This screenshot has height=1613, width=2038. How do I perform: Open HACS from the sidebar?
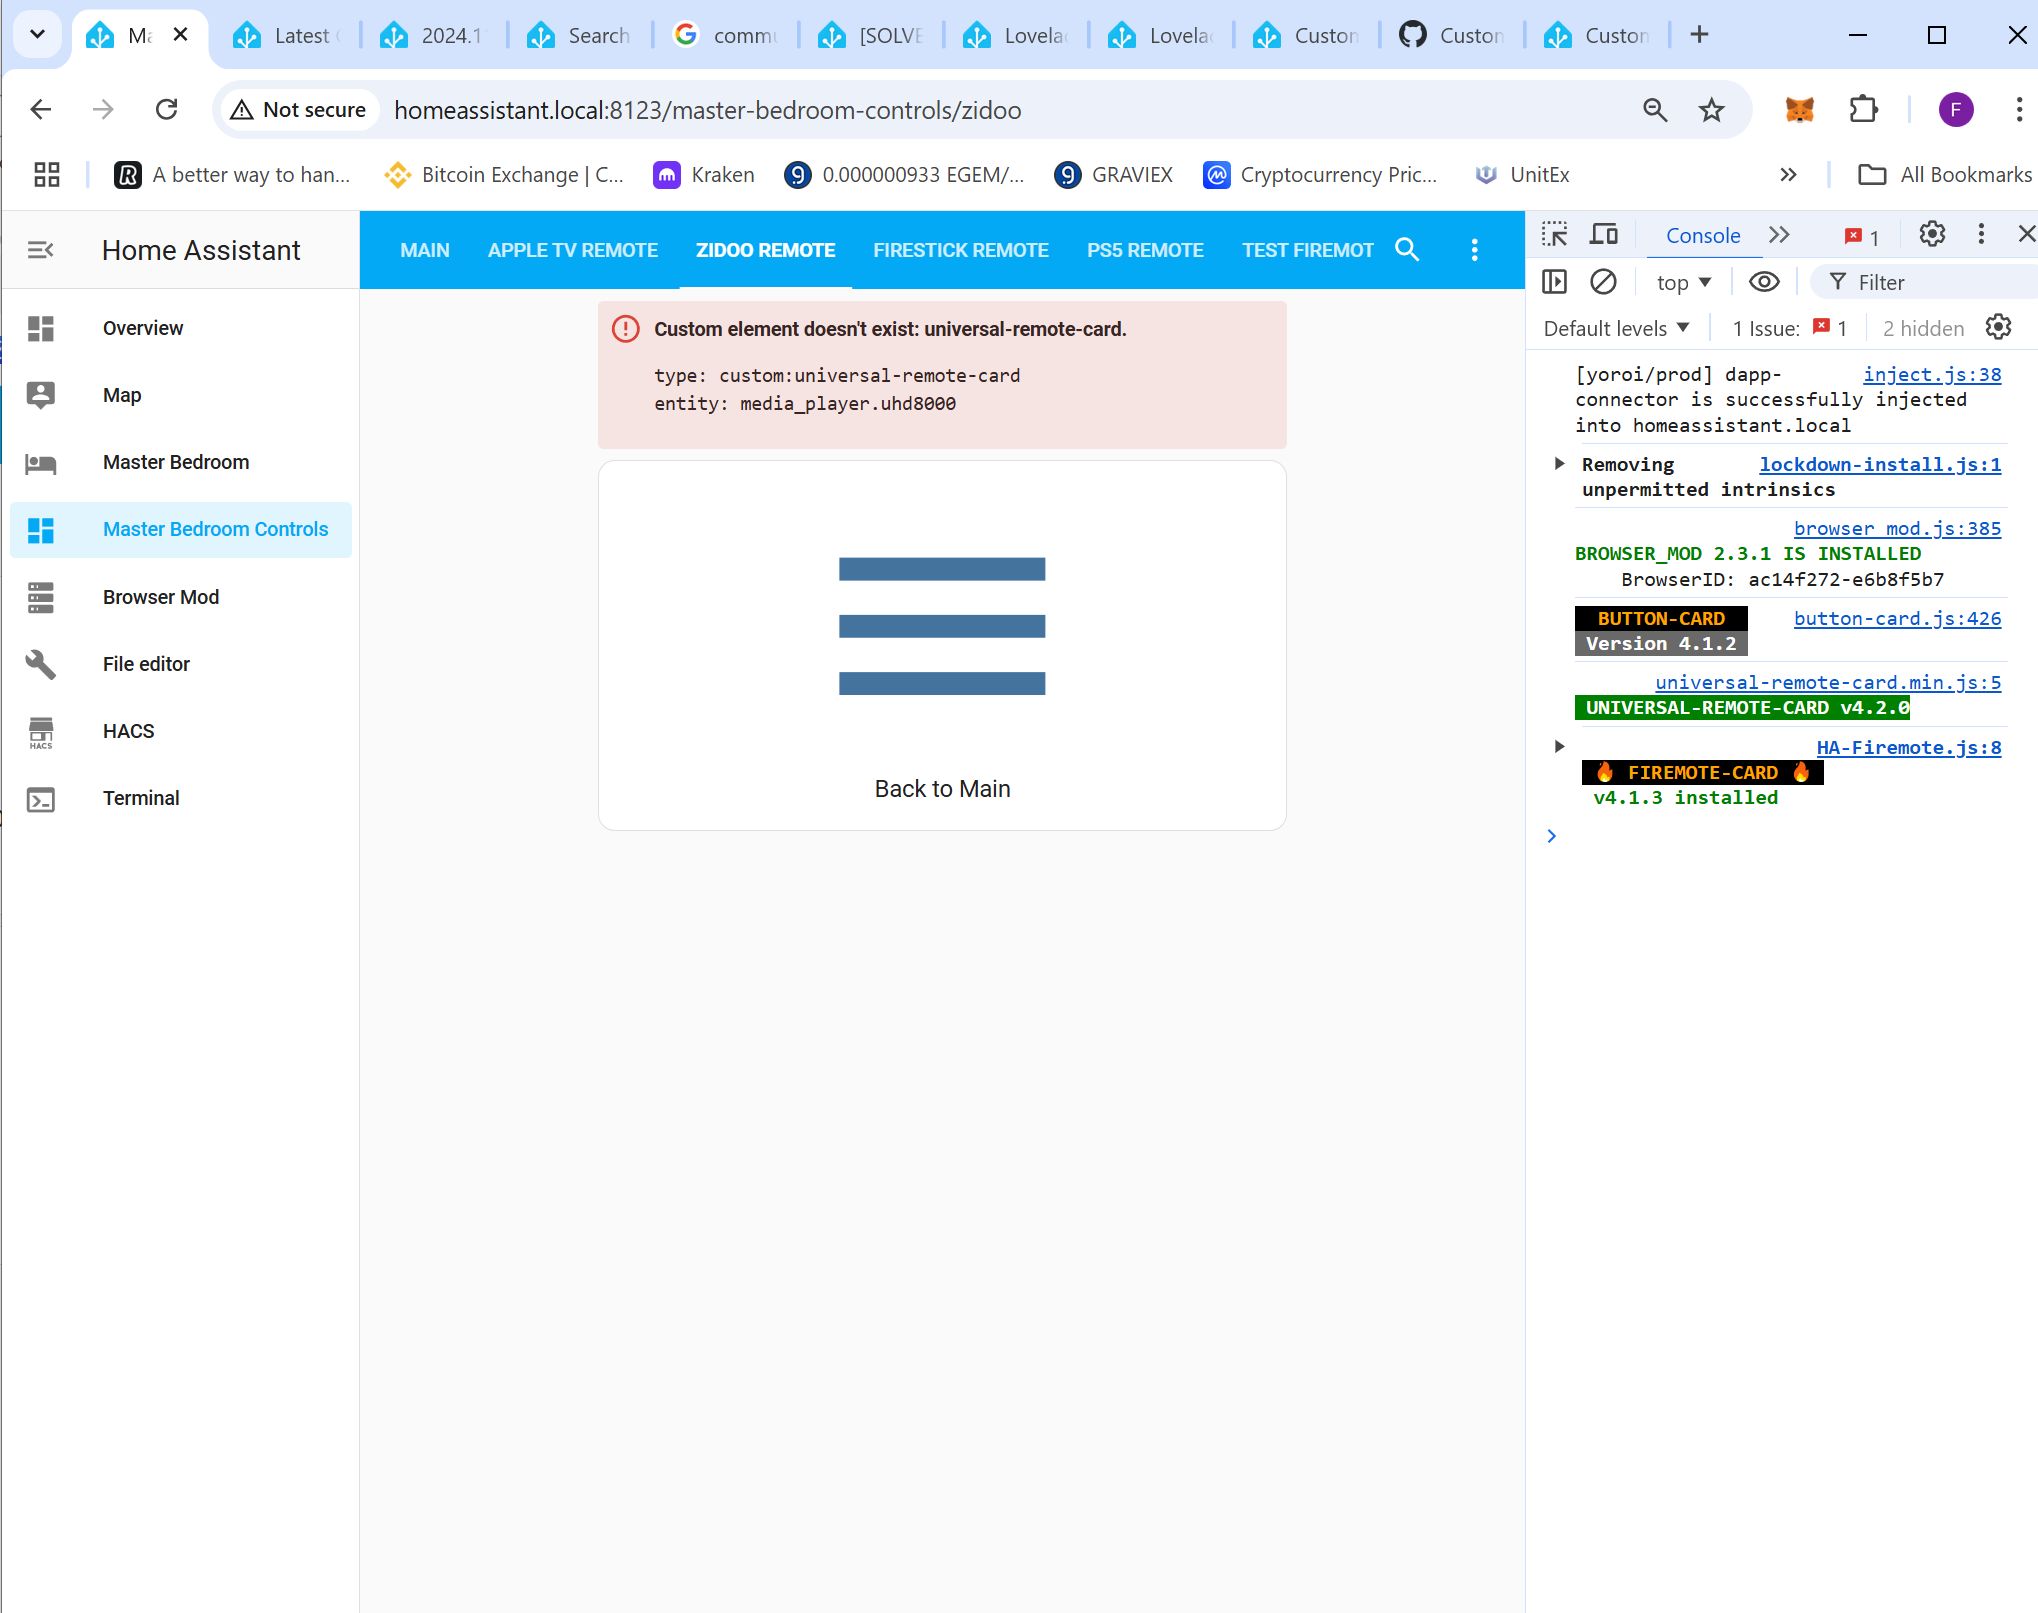click(41, 731)
